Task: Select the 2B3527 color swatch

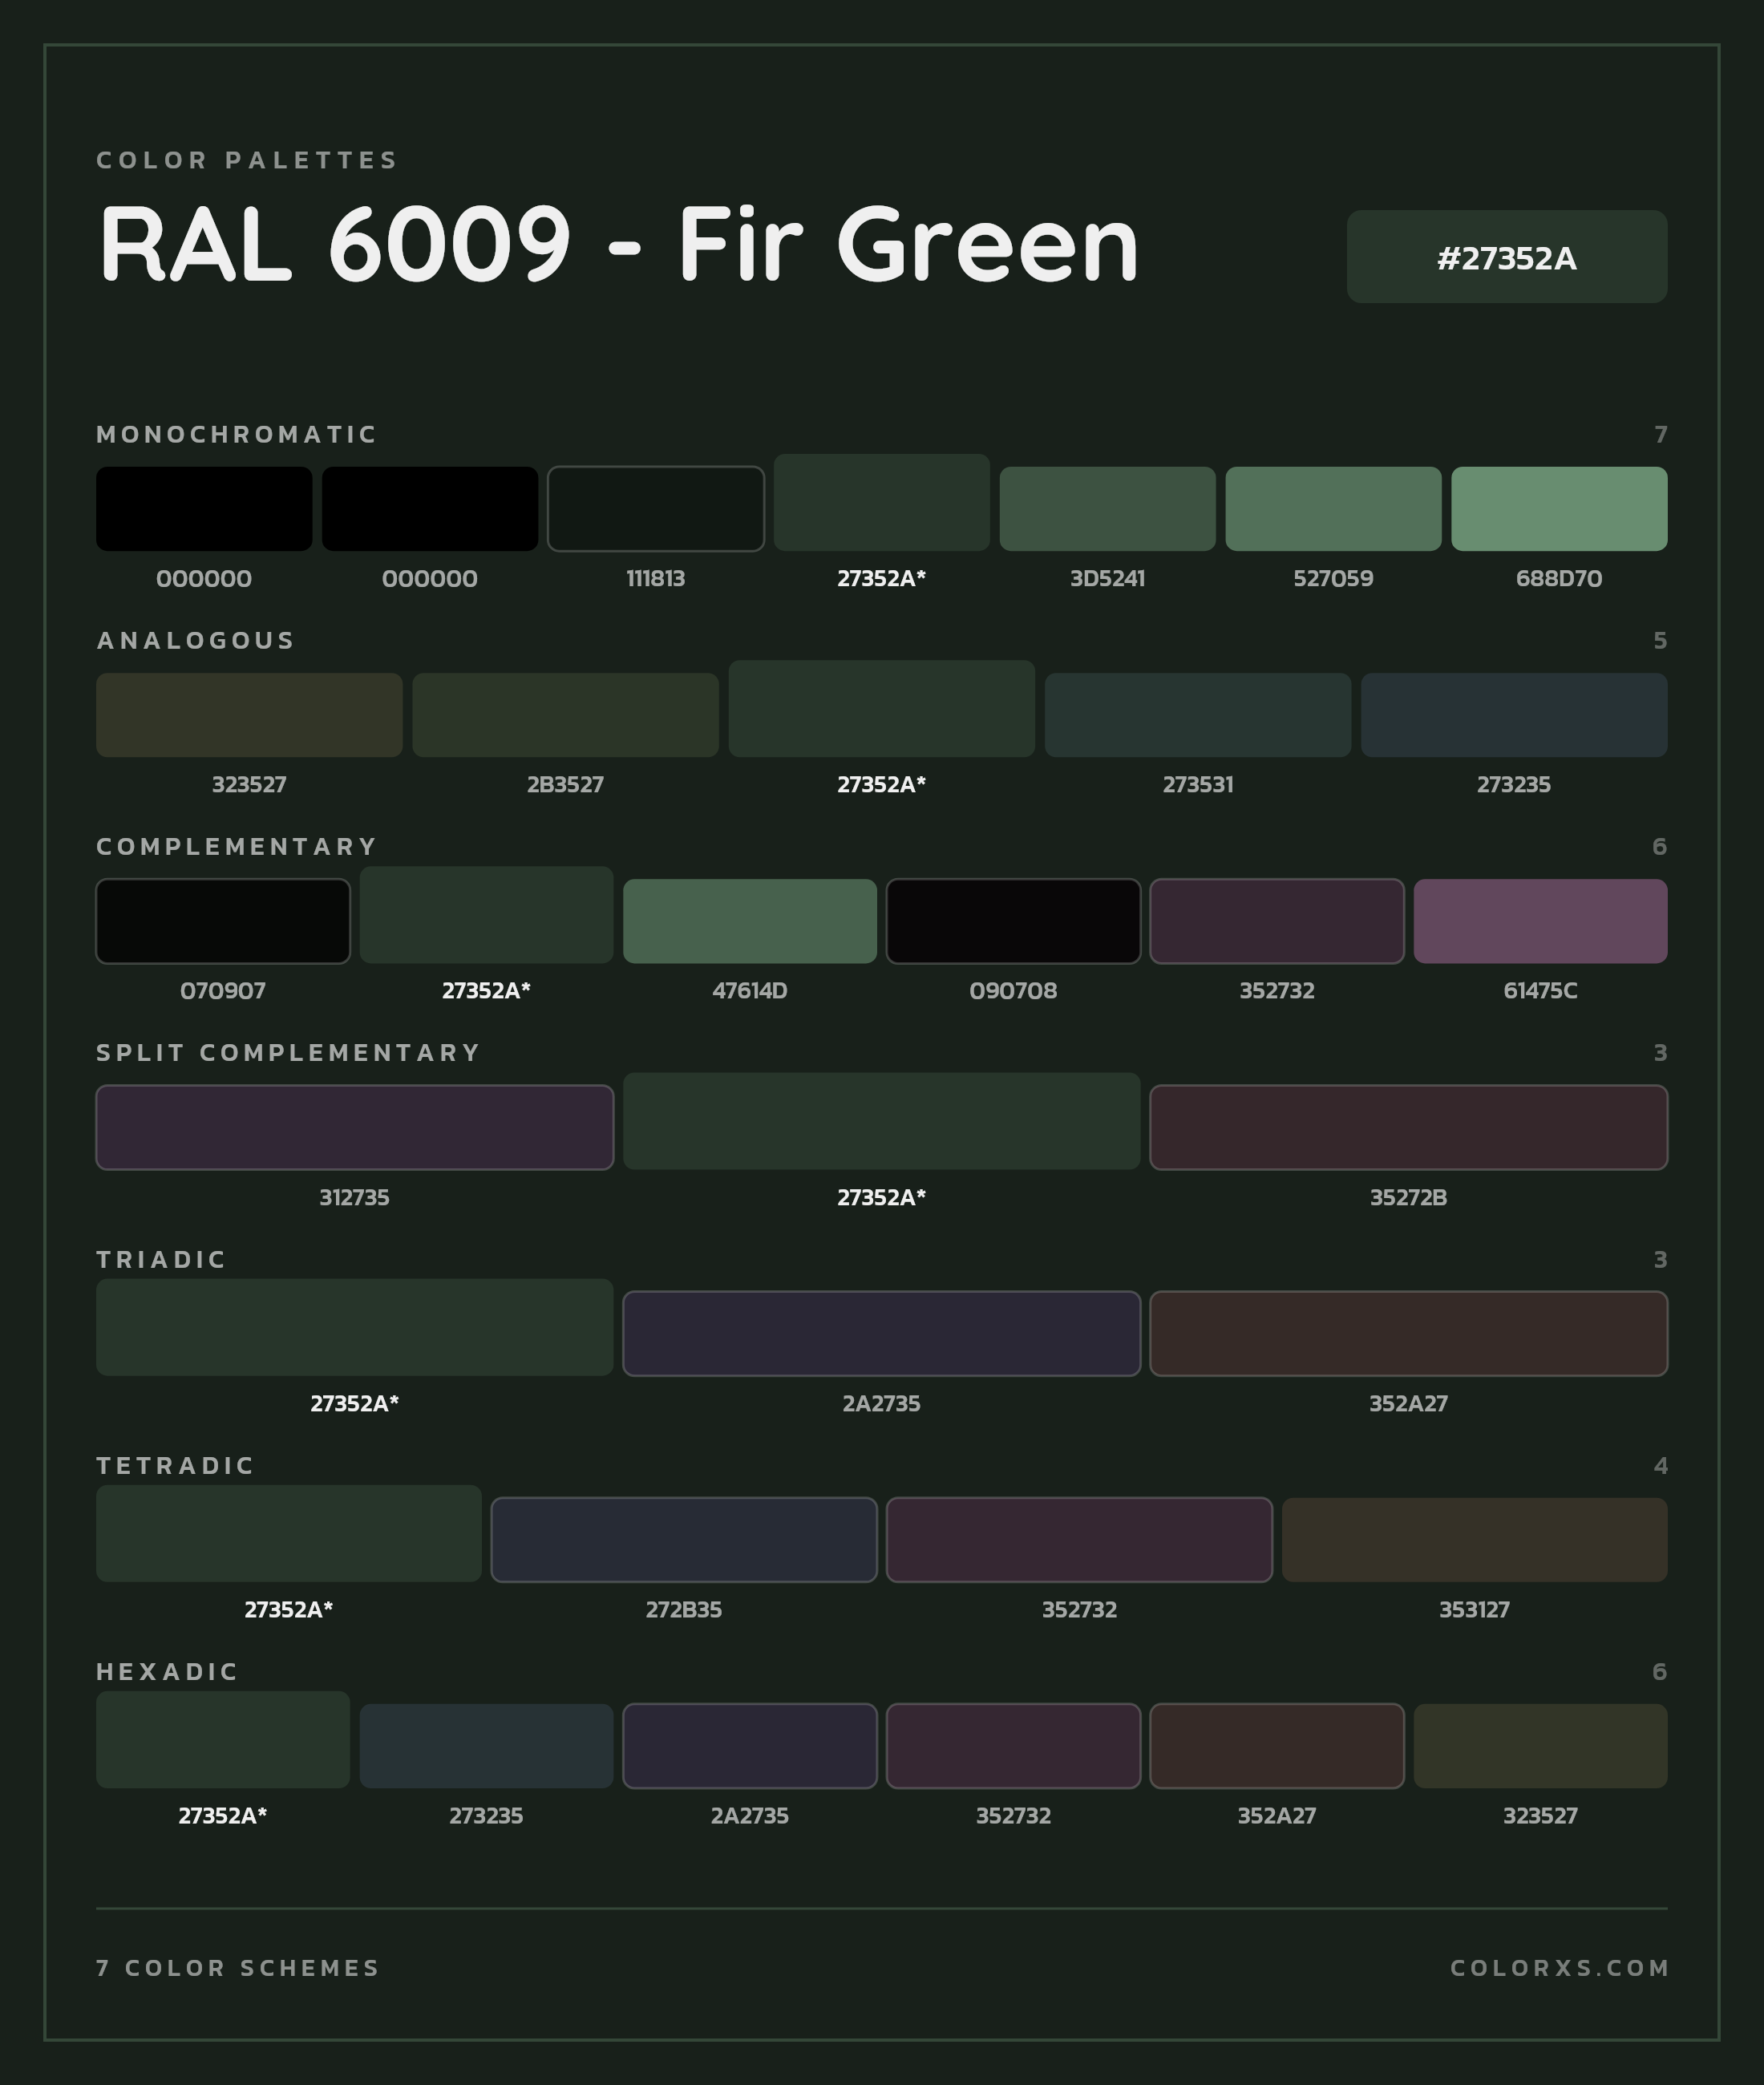Action: tap(565, 715)
